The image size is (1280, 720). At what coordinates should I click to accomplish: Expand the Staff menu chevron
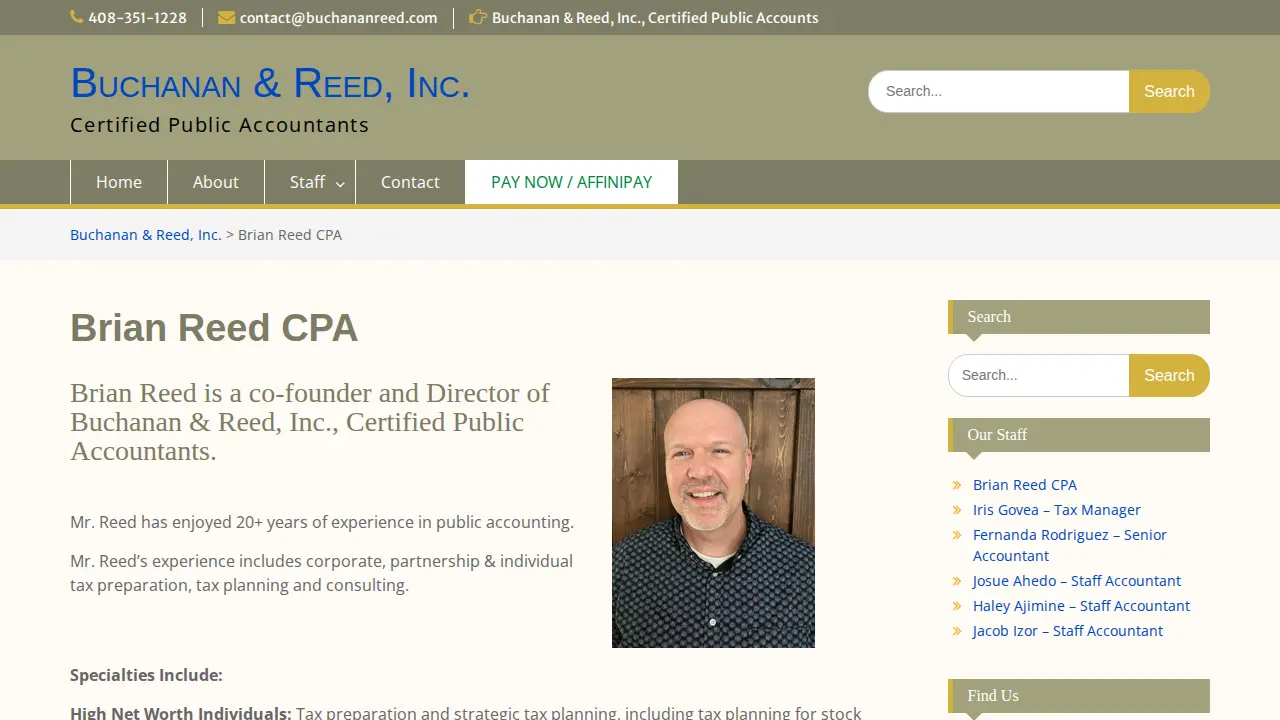340,184
